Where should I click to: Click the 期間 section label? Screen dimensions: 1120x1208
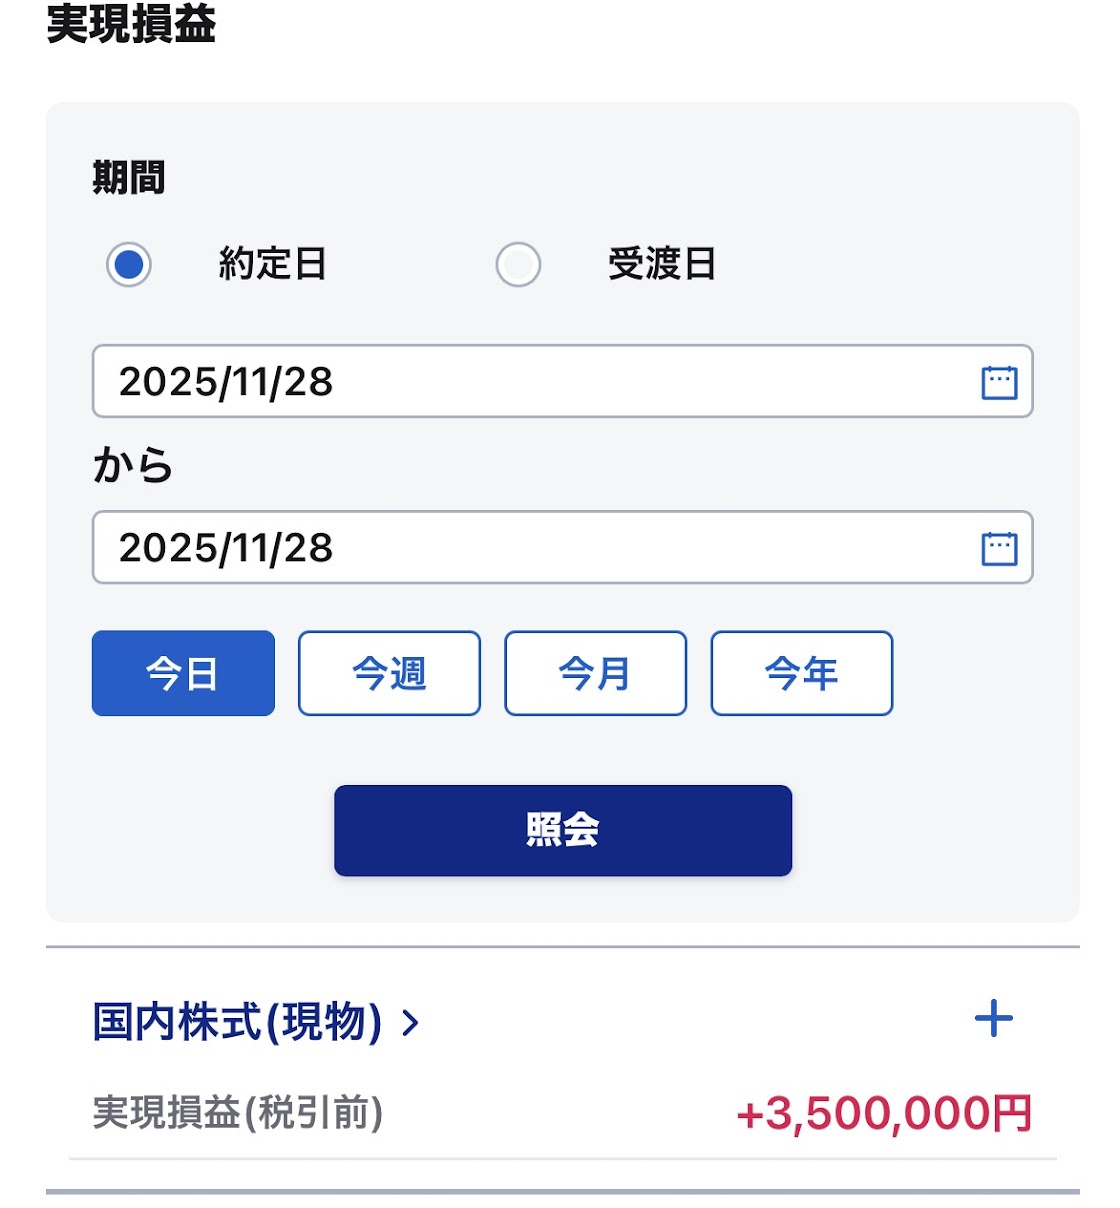point(128,178)
